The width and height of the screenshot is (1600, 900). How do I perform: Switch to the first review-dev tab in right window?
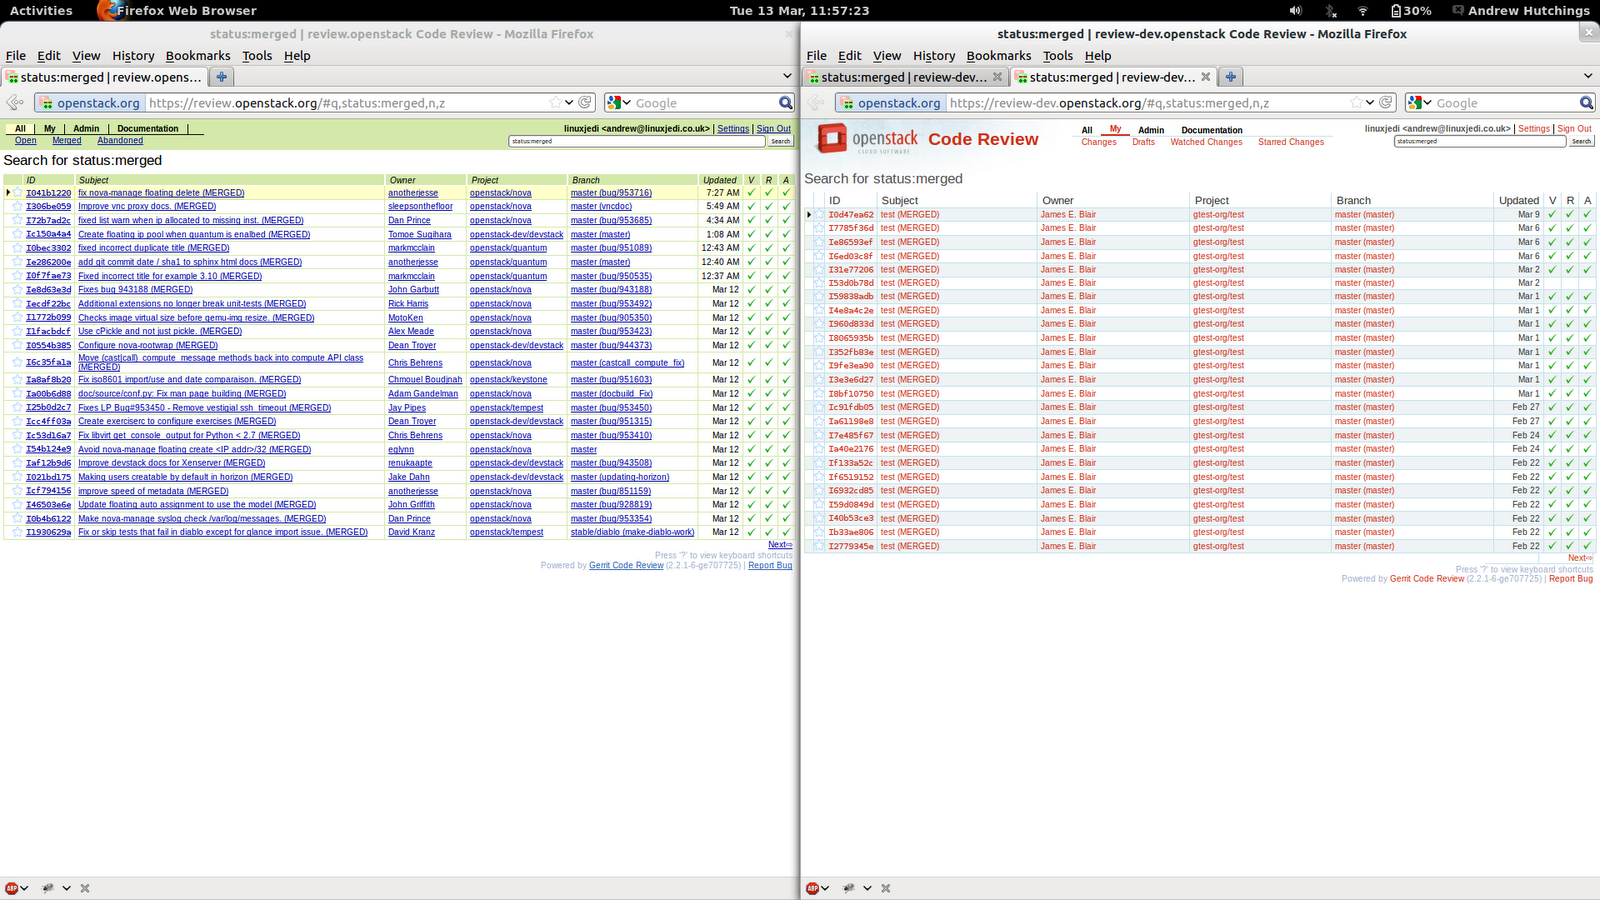(904, 77)
